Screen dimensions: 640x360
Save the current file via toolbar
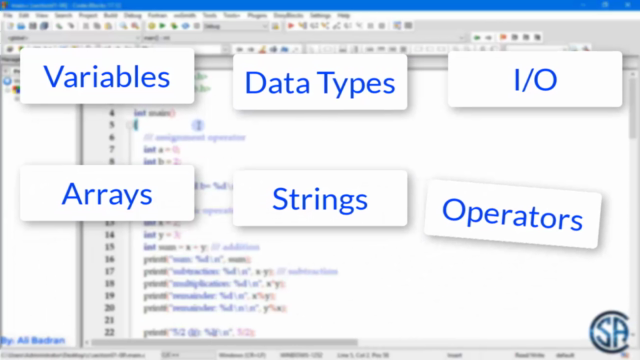(x=33, y=26)
